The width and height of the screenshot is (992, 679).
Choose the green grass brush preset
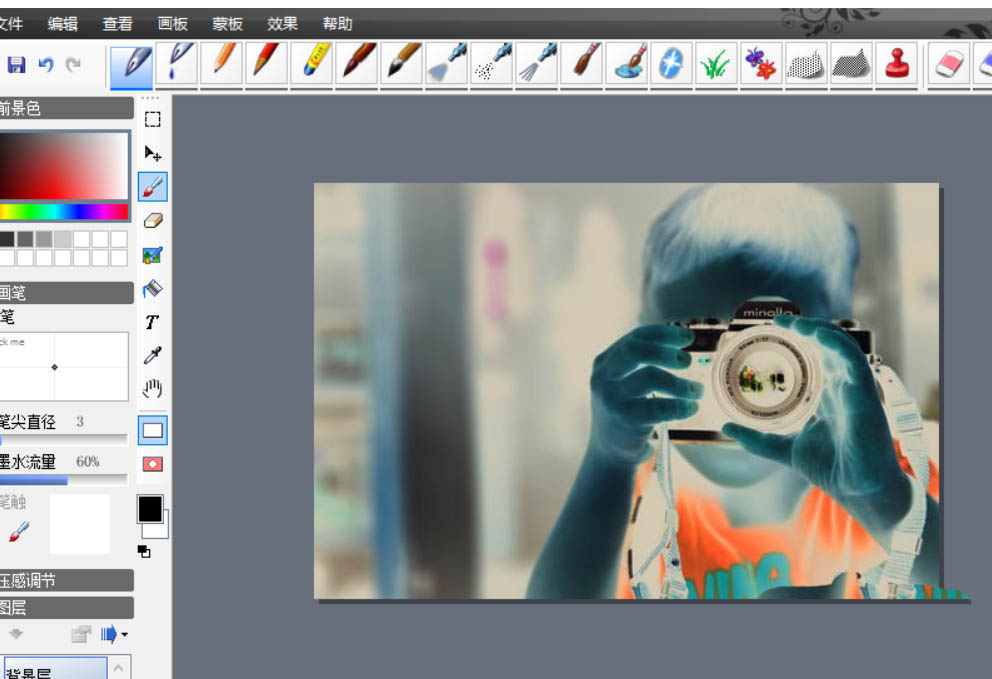coord(714,63)
